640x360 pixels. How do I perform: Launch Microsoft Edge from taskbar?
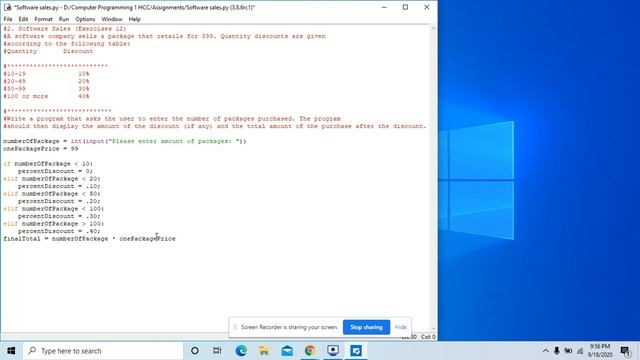tap(241, 351)
